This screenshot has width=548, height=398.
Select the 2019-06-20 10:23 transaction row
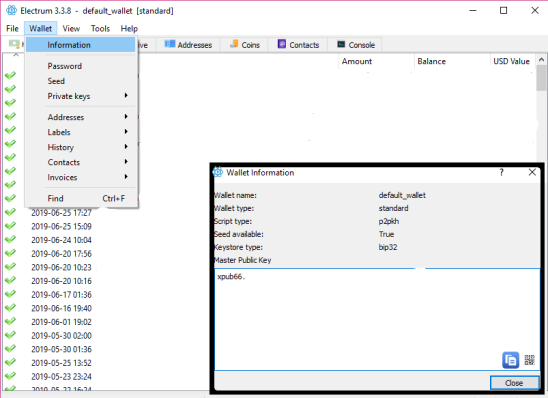[x=61, y=267]
